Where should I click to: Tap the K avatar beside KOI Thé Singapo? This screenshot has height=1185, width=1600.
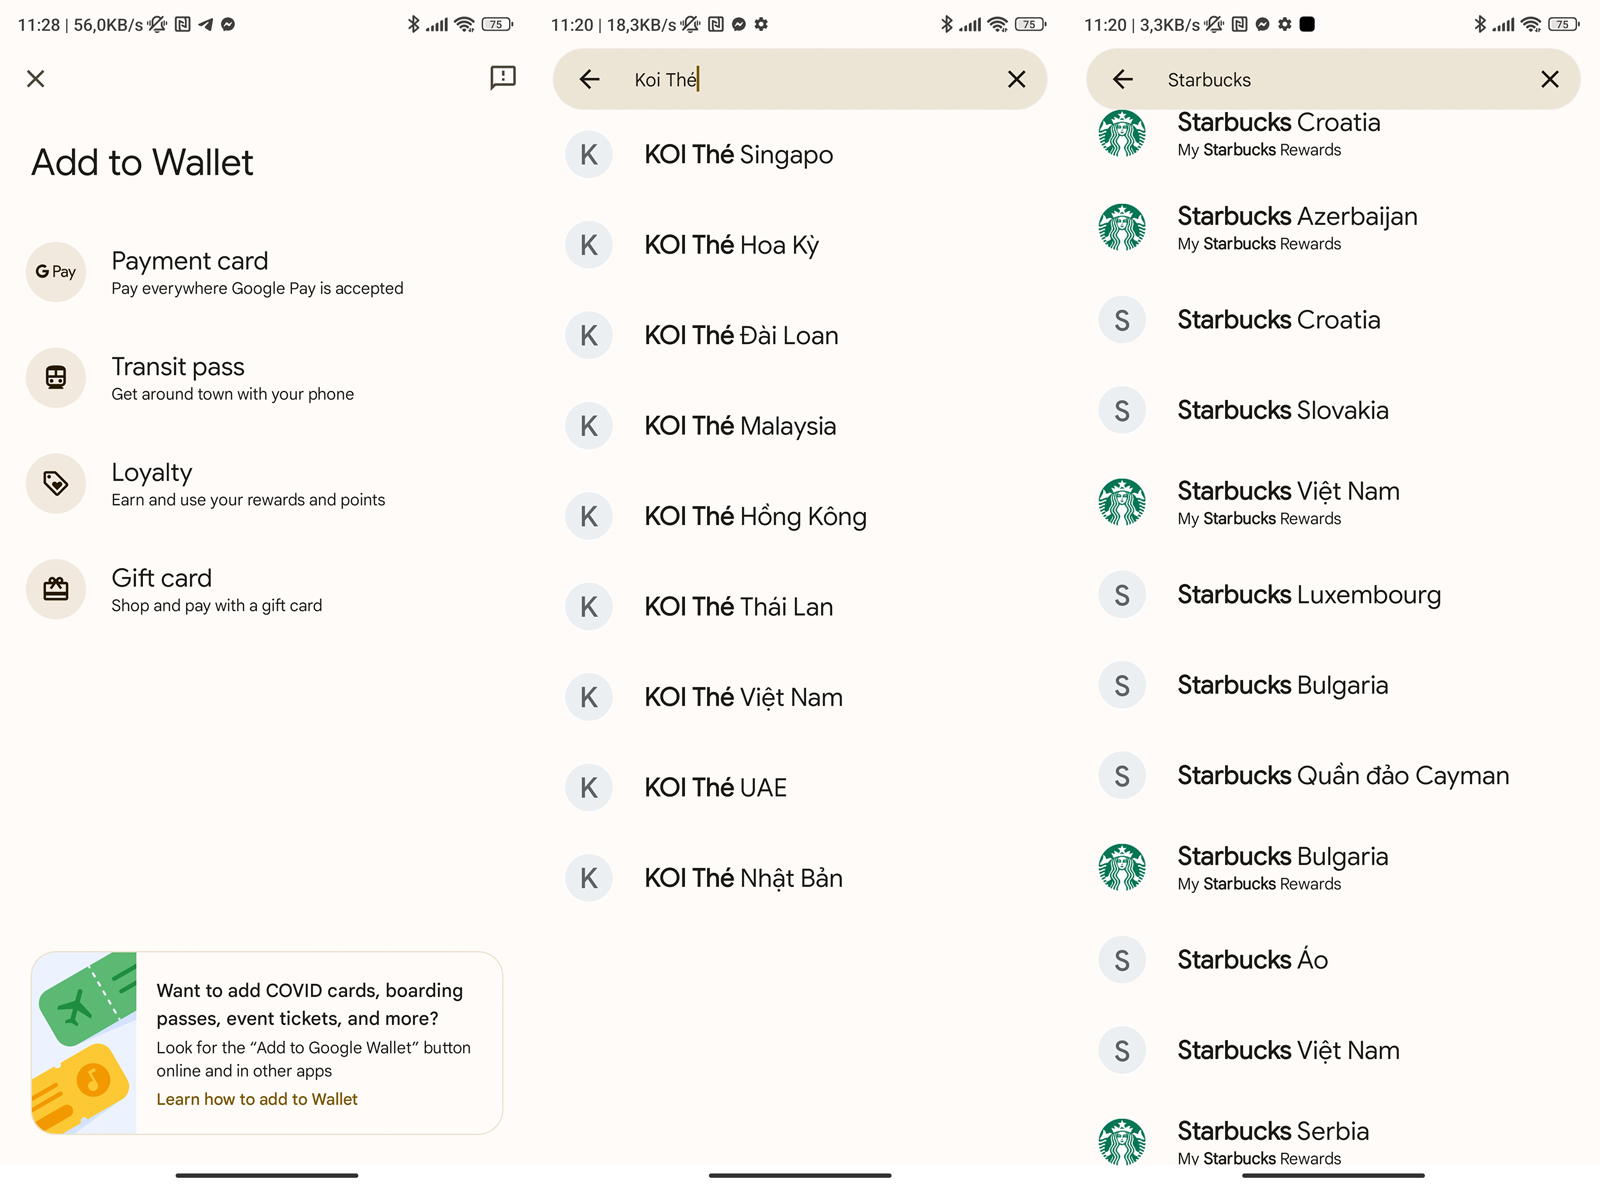point(589,155)
